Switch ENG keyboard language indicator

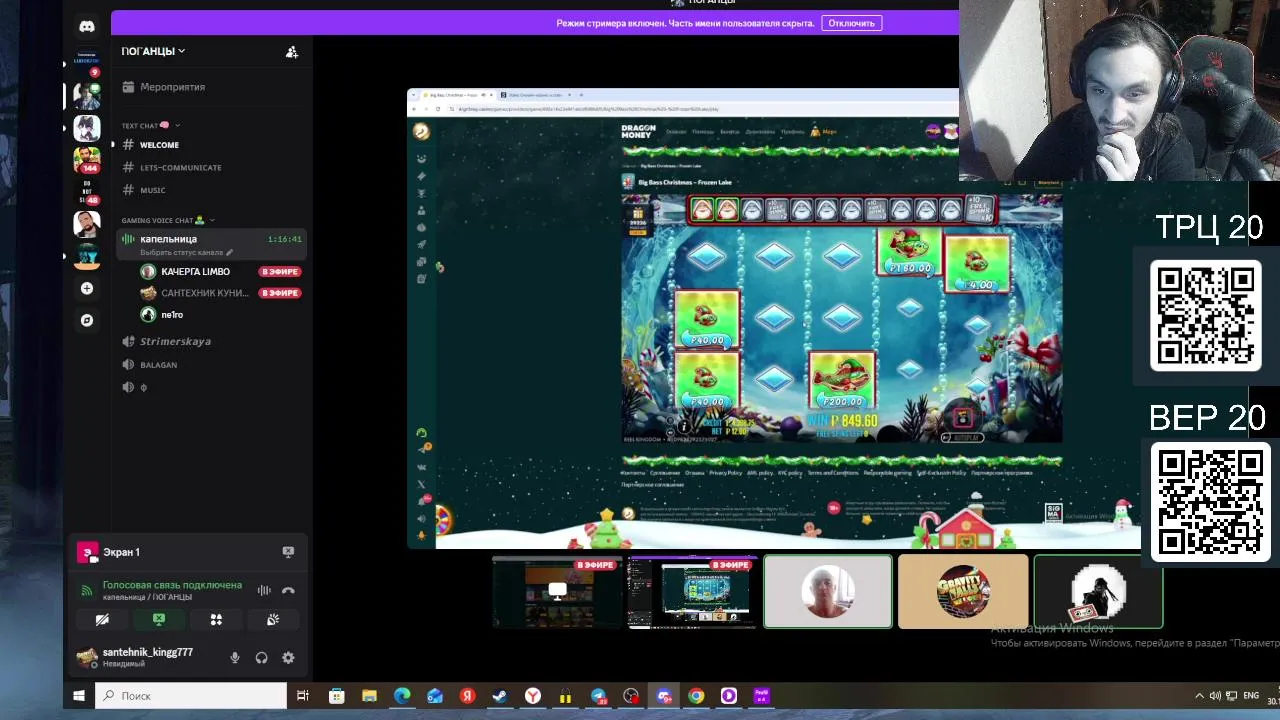(x=1251, y=696)
